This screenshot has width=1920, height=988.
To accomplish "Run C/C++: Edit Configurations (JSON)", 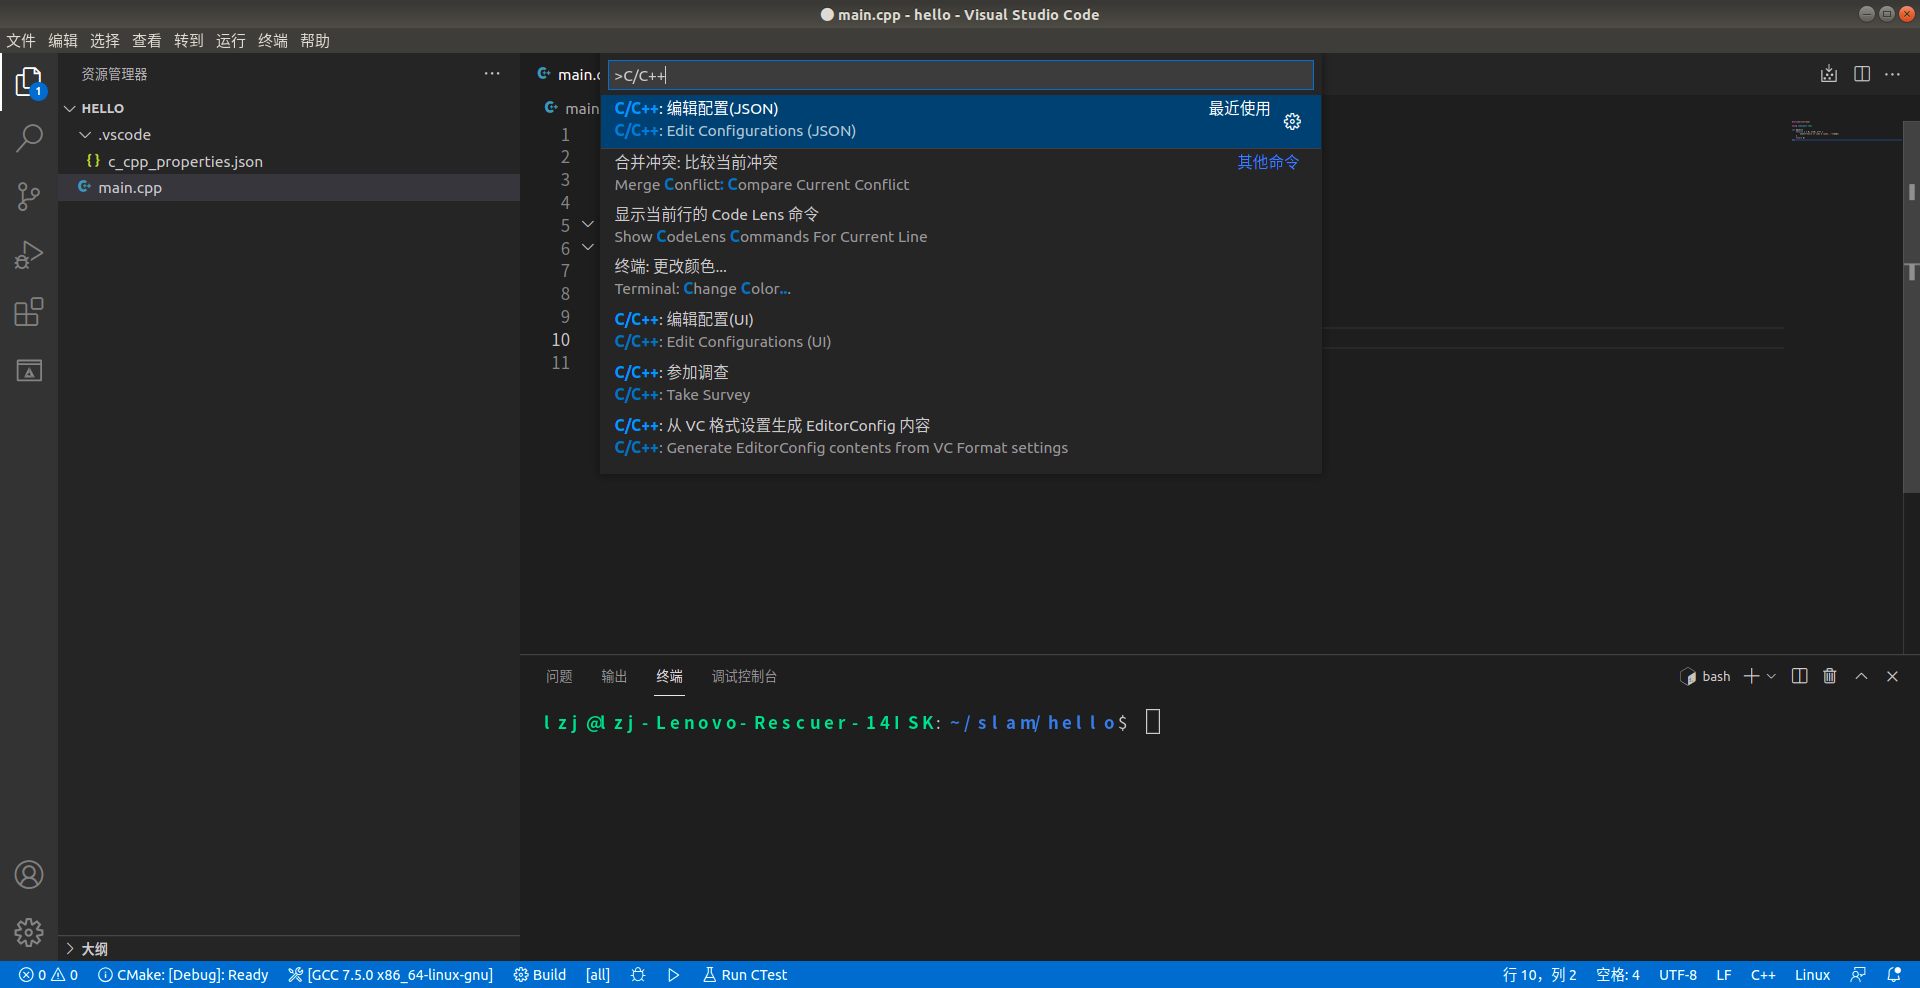I will tap(960, 120).
